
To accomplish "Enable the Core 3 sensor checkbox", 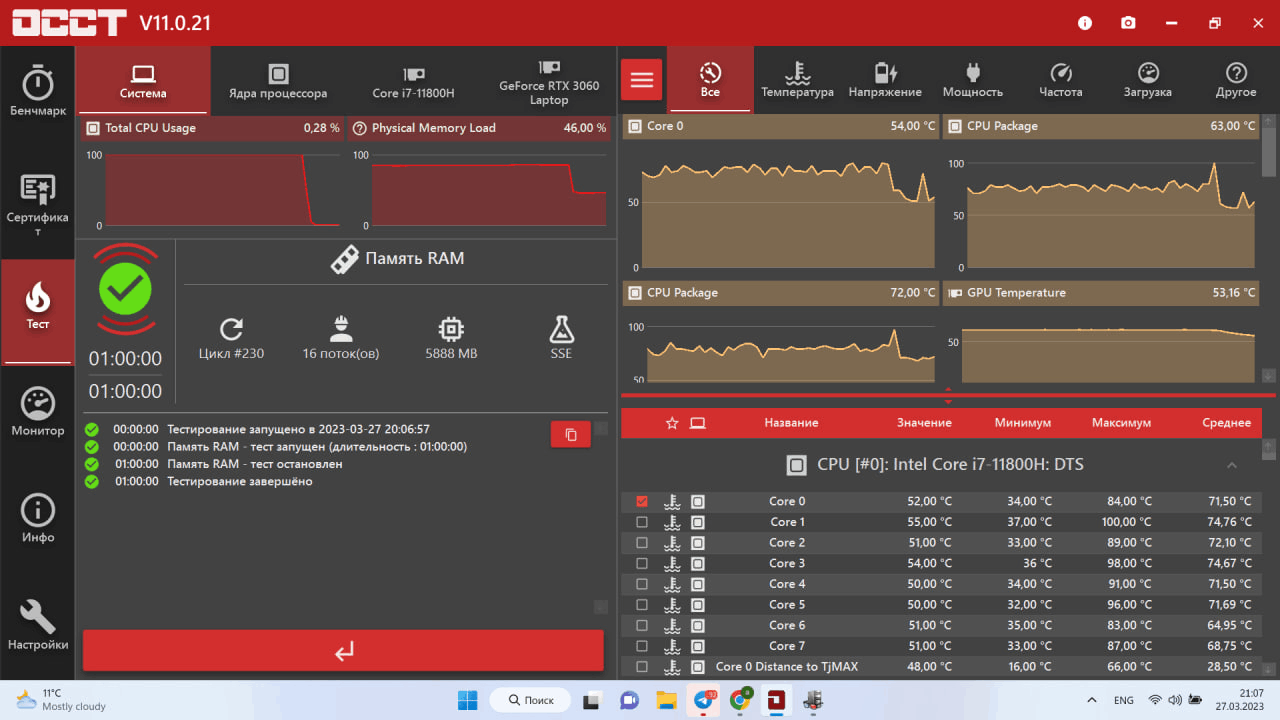I will [642, 563].
